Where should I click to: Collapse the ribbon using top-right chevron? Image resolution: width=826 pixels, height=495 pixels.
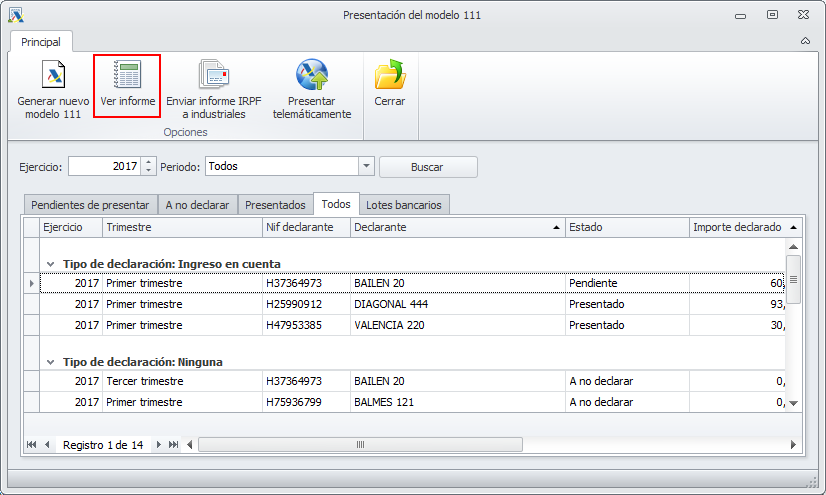pos(805,42)
